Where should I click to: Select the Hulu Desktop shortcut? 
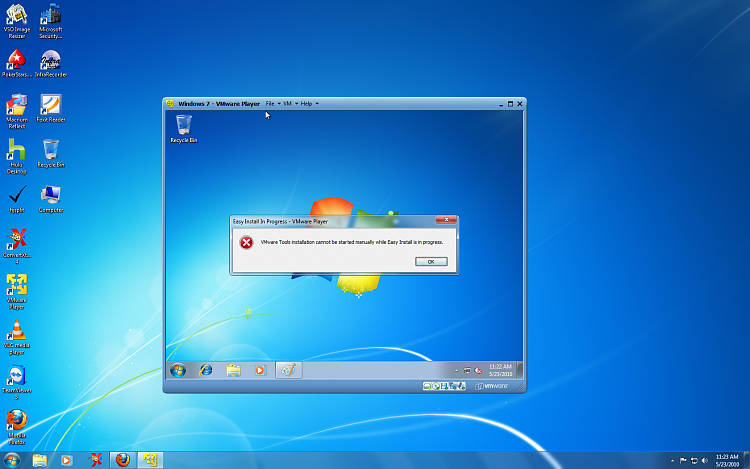(x=17, y=156)
